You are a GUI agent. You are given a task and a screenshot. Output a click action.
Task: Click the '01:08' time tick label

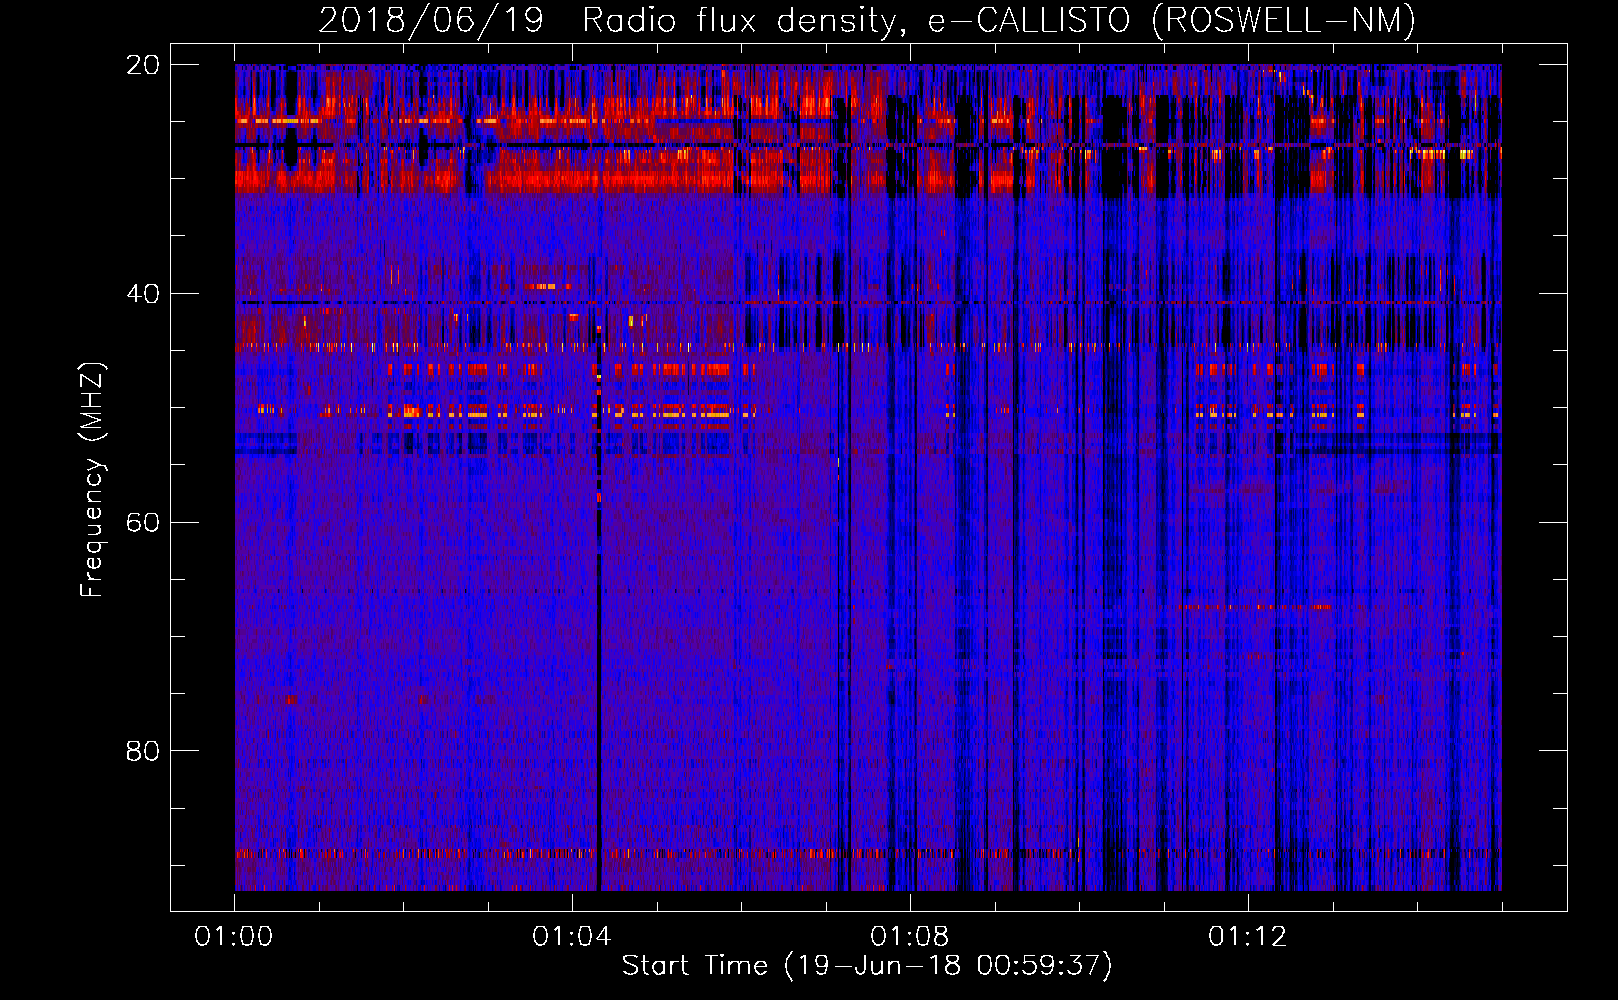coord(910,937)
